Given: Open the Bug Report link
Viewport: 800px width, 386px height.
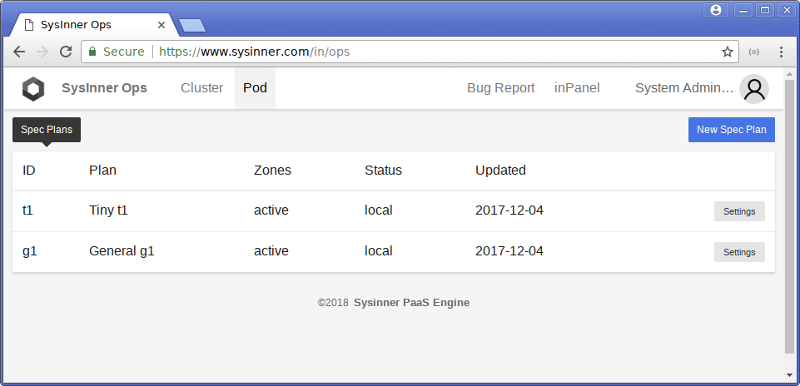Looking at the screenshot, I should pyautogui.click(x=501, y=88).
